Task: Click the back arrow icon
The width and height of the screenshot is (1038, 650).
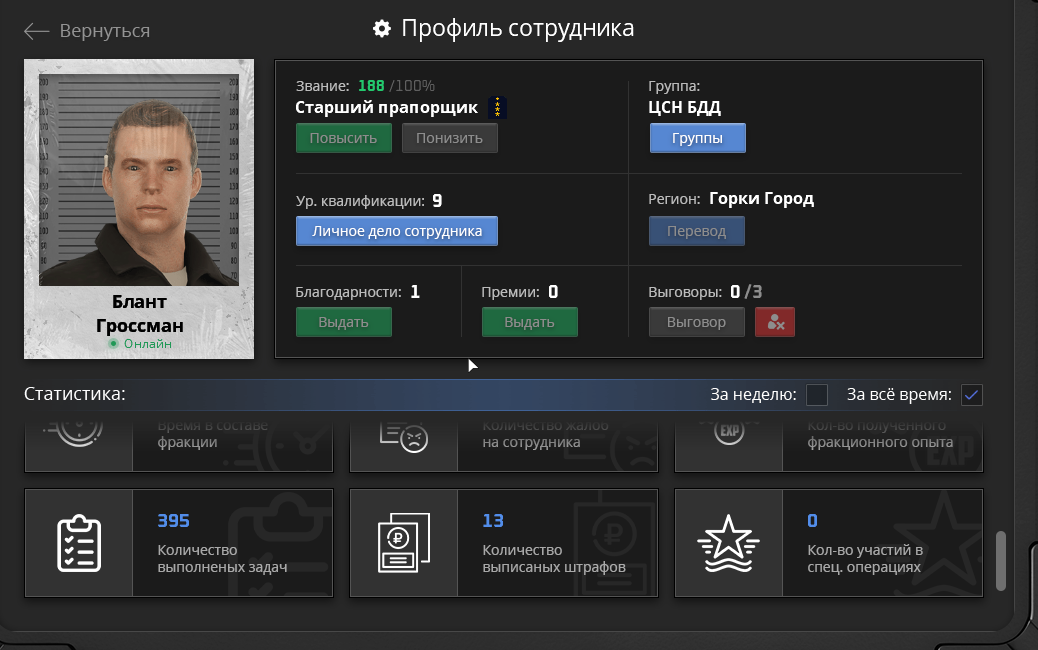Action: coord(37,31)
